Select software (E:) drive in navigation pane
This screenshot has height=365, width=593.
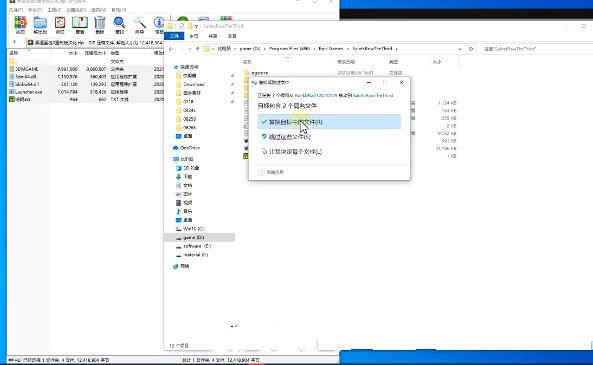[x=193, y=246]
